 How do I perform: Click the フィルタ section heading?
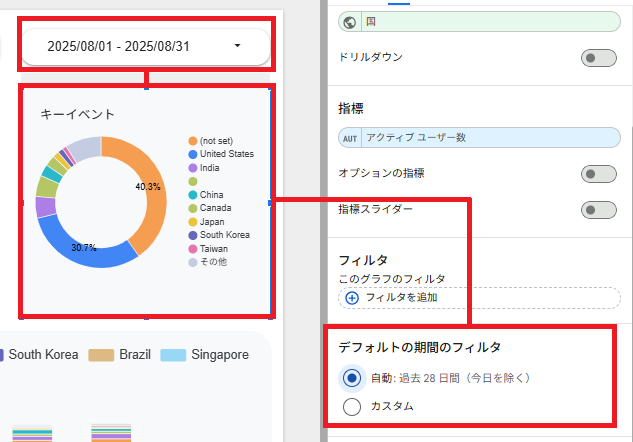tap(363, 260)
